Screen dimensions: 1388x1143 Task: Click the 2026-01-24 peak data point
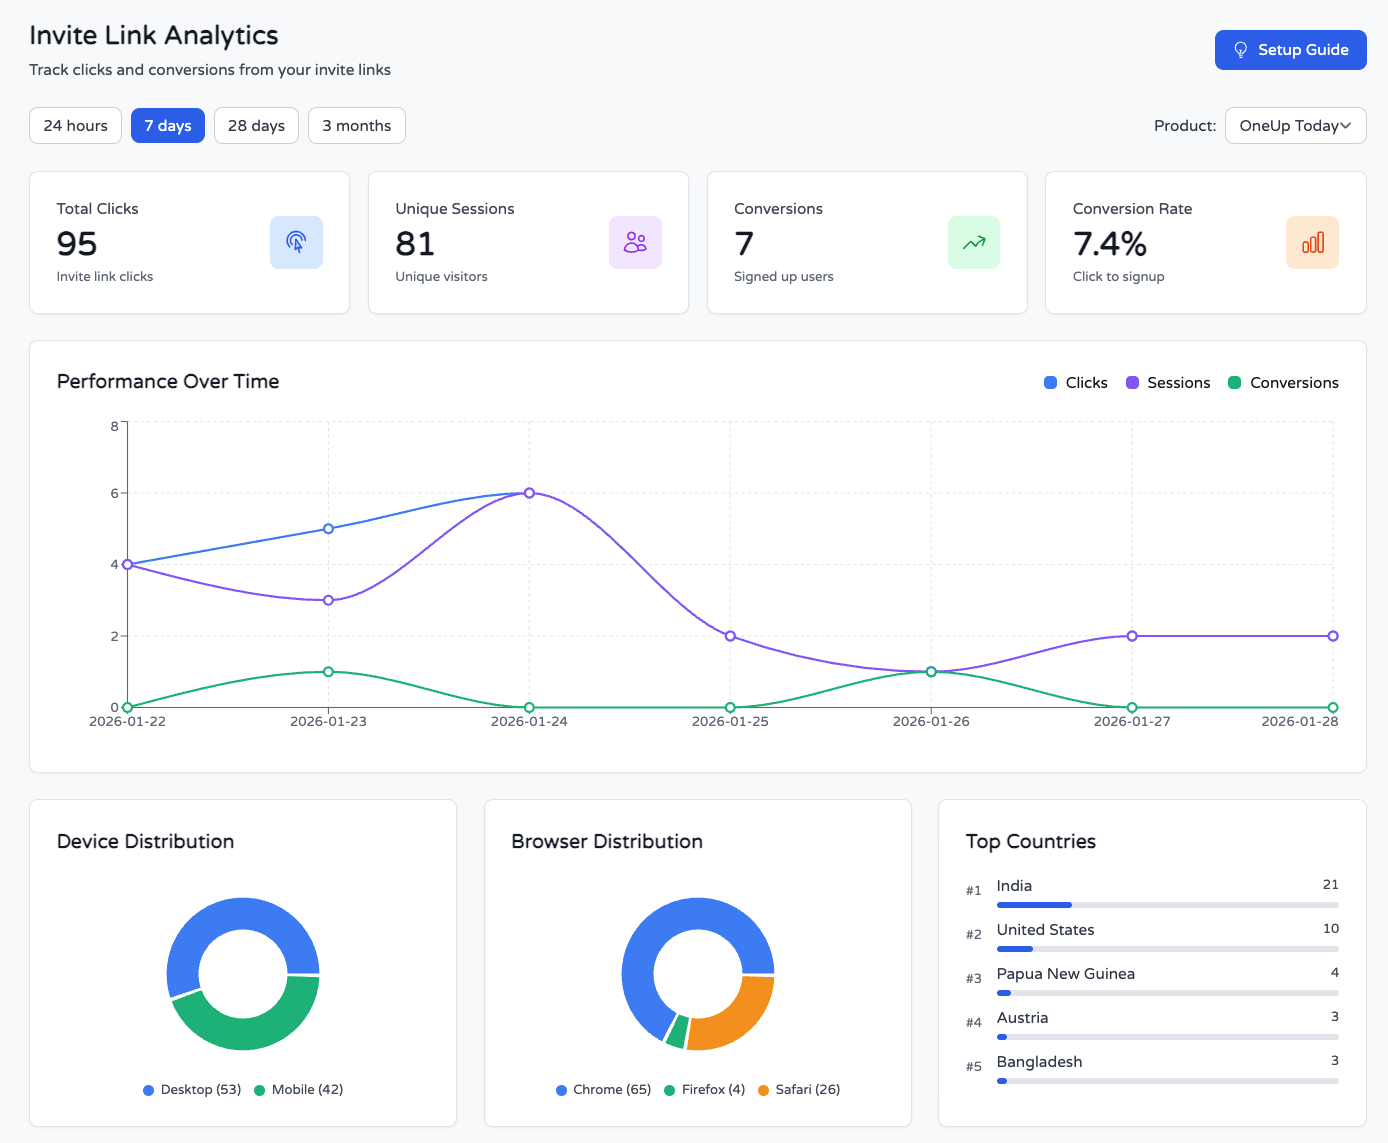point(529,493)
